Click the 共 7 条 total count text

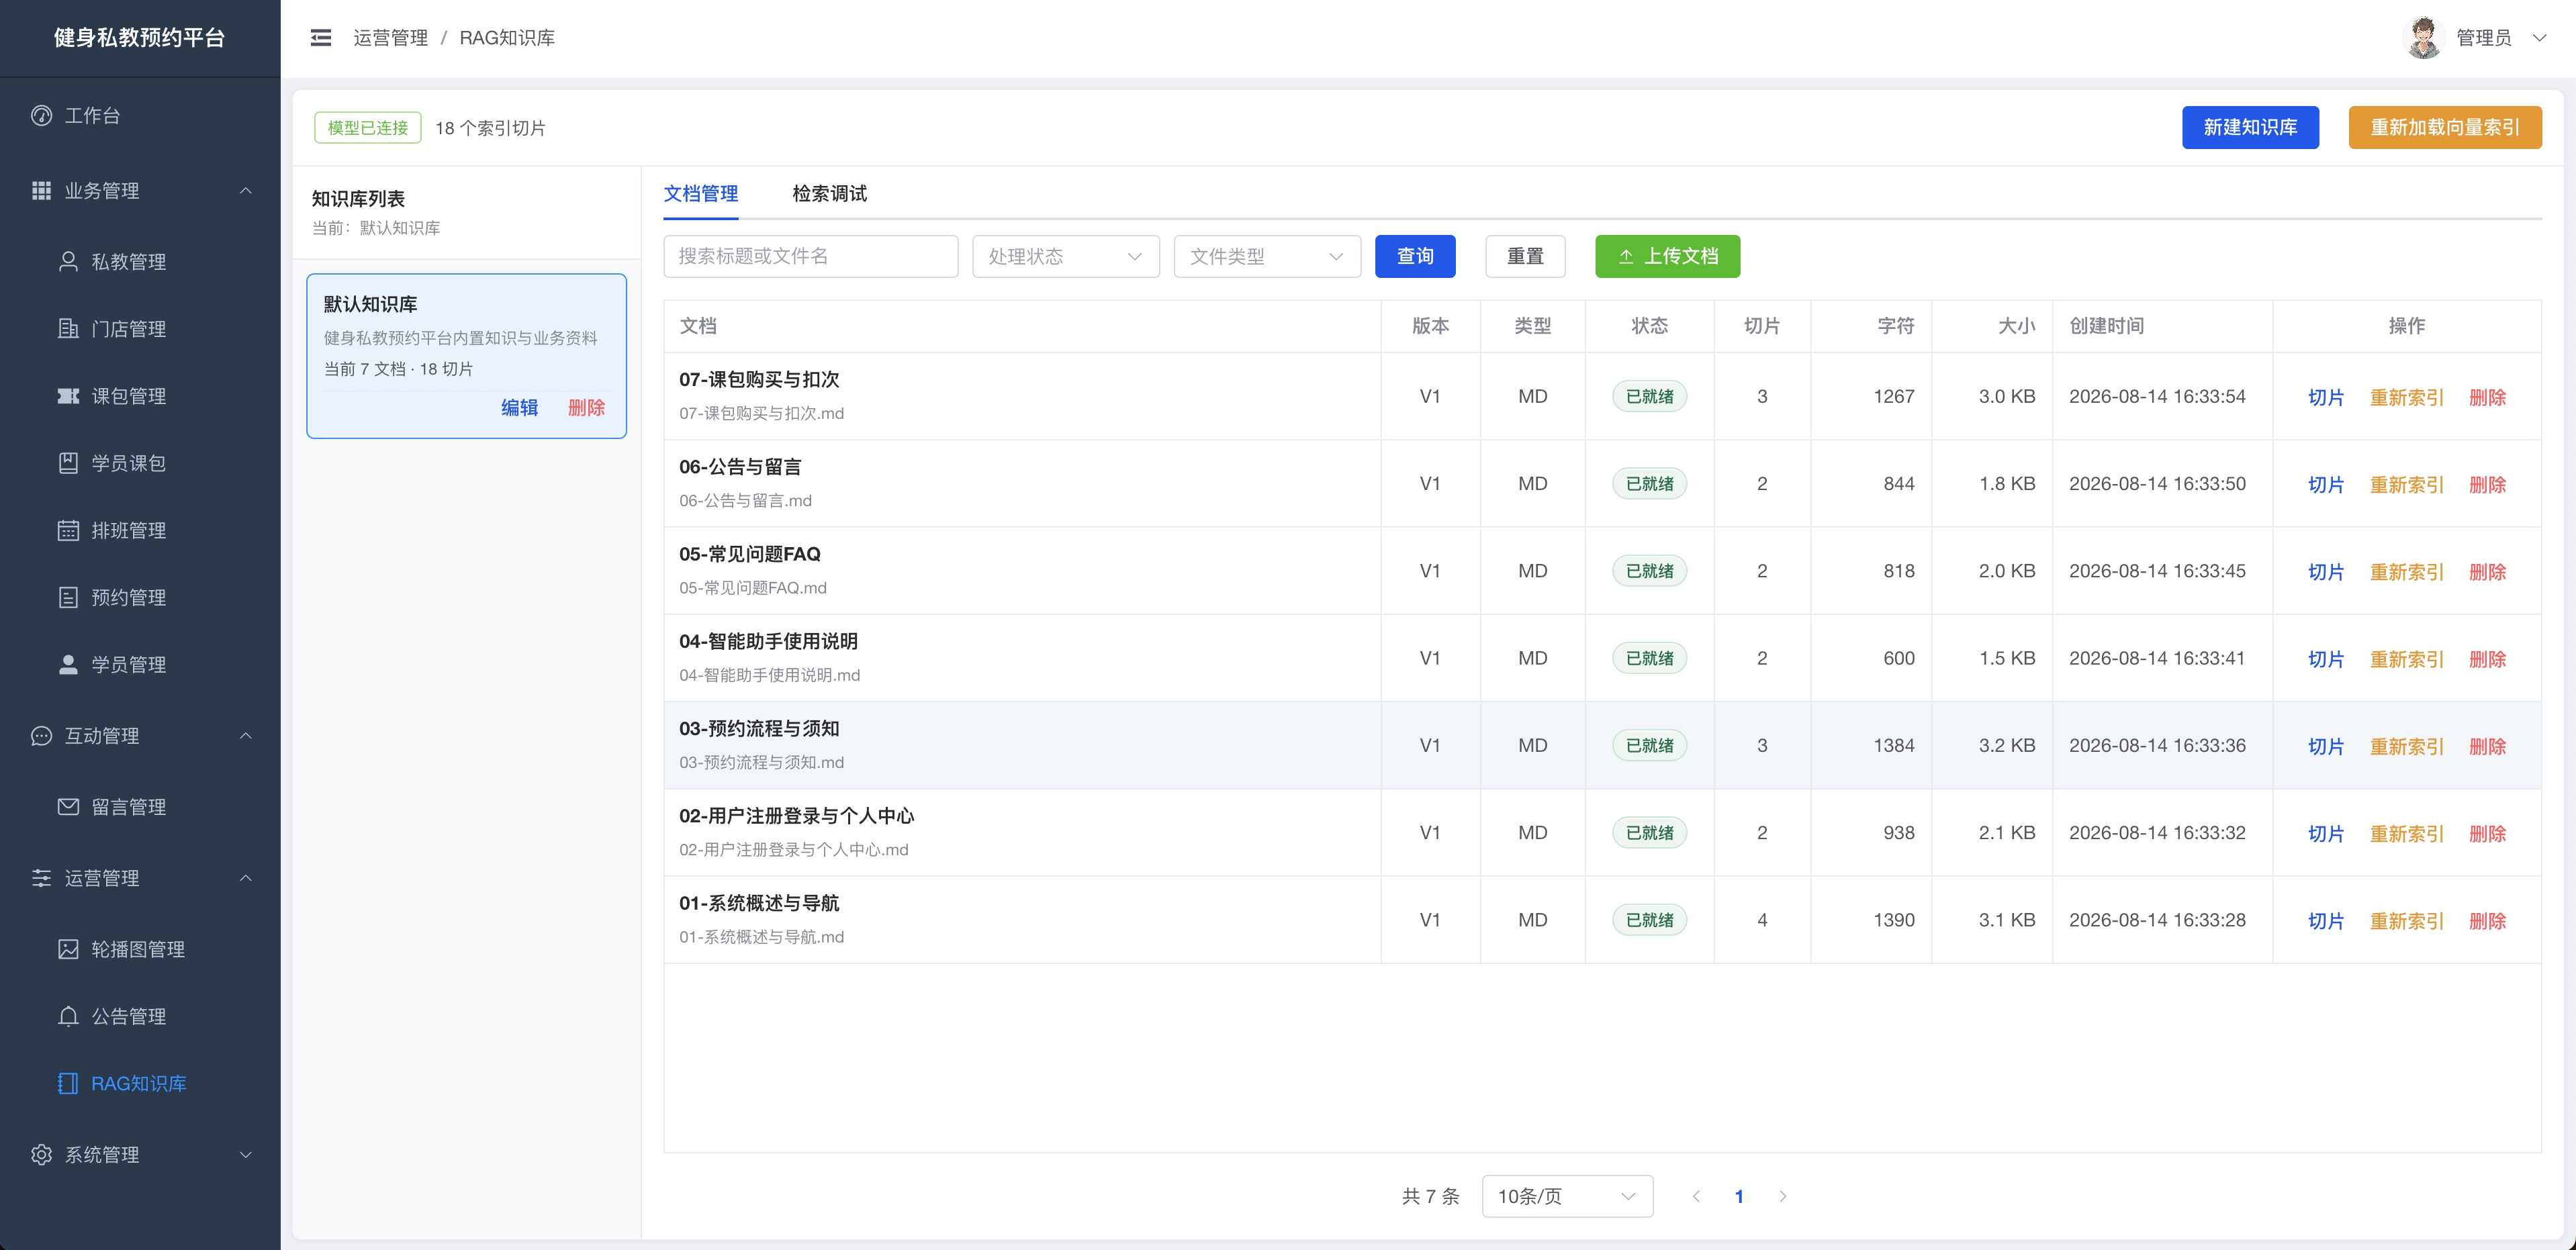click(x=1430, y=1196)
